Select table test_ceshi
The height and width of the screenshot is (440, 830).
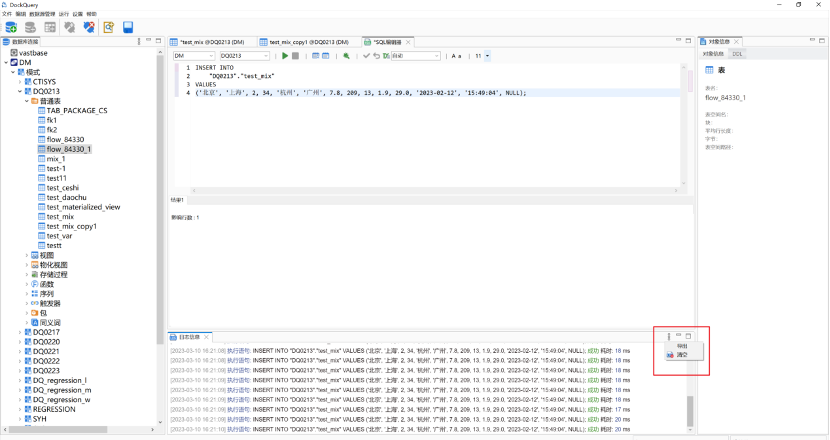click(x=62, y=188)
